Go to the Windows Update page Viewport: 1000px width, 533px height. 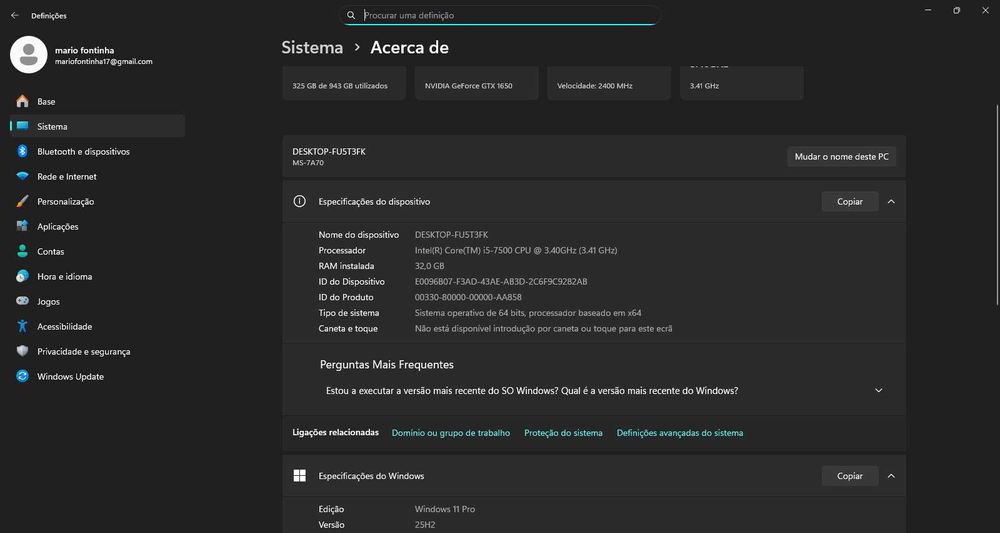coord(98,377)
